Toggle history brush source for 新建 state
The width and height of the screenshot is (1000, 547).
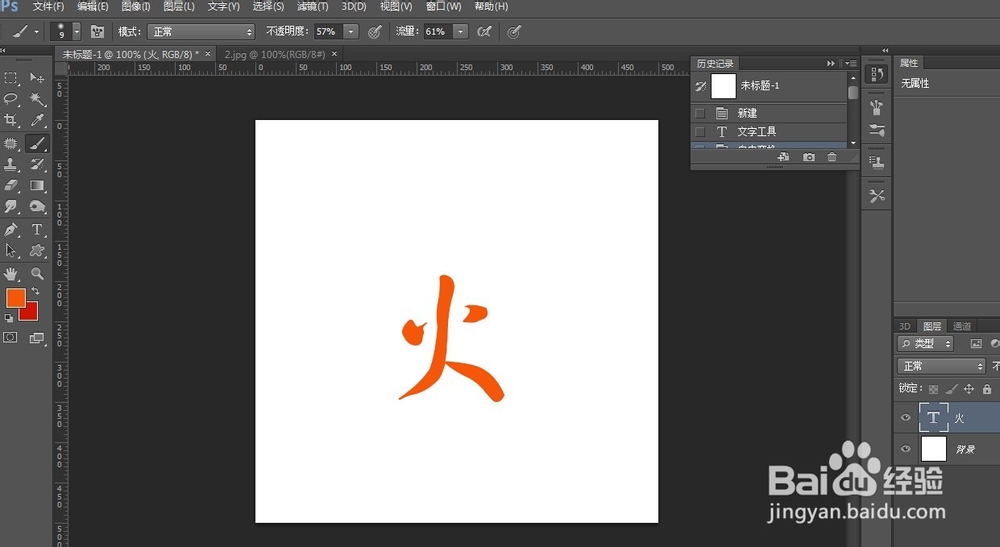tap(700, 113)
